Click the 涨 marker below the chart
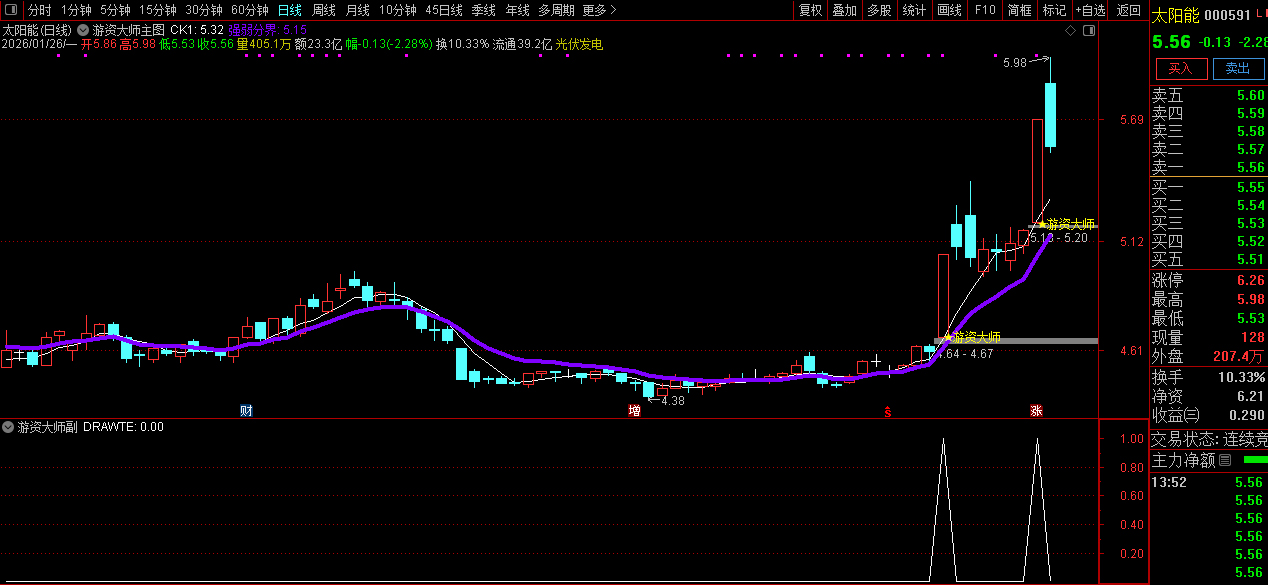 [x=1037, y=411]
